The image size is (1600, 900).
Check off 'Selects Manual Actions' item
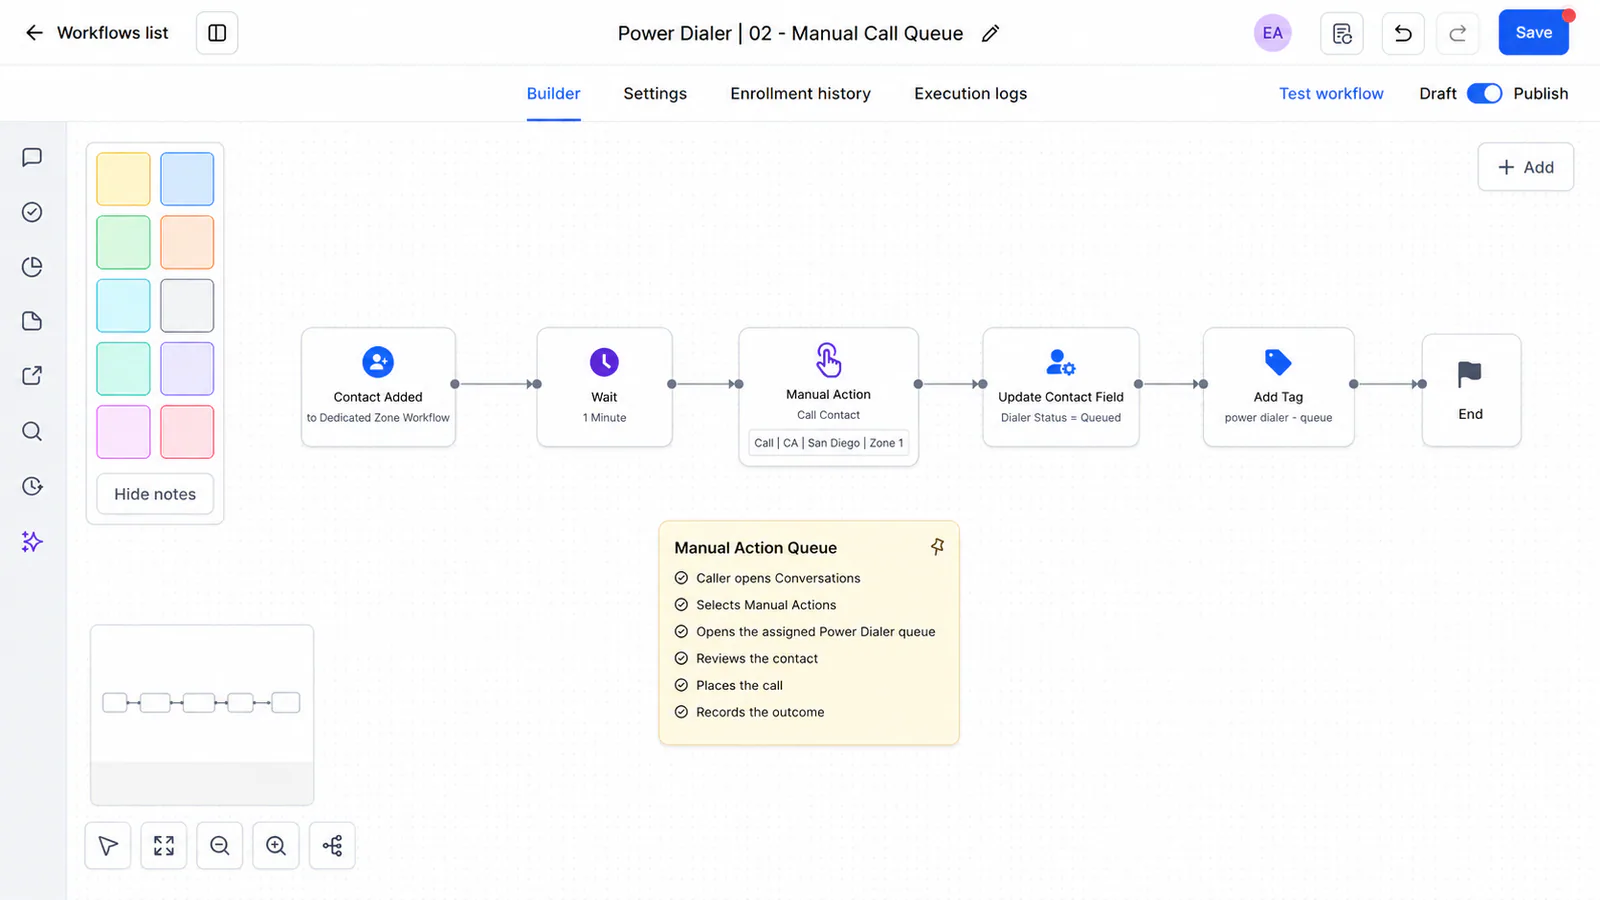(x=681, y=605)
